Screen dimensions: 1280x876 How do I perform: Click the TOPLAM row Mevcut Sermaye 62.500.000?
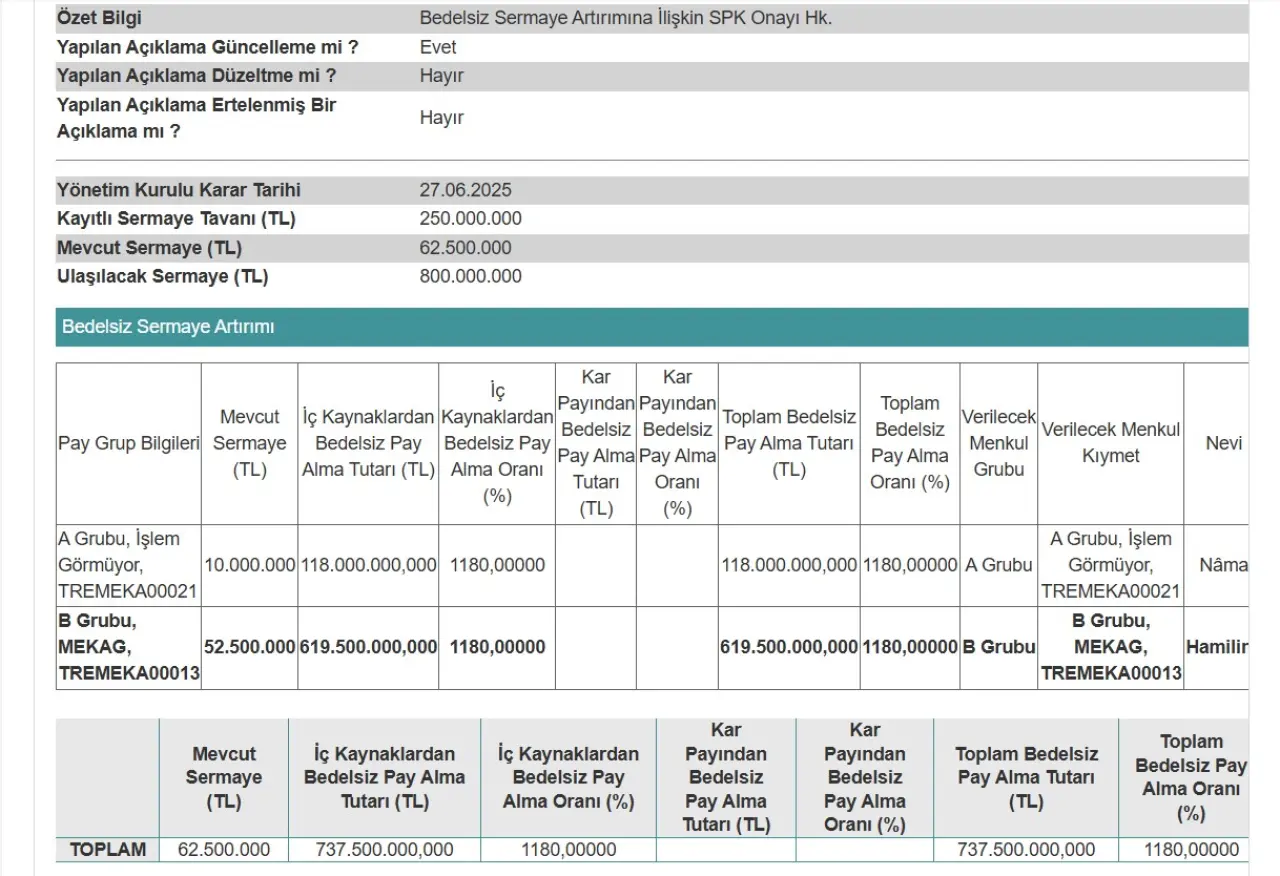tap(224, 850)
